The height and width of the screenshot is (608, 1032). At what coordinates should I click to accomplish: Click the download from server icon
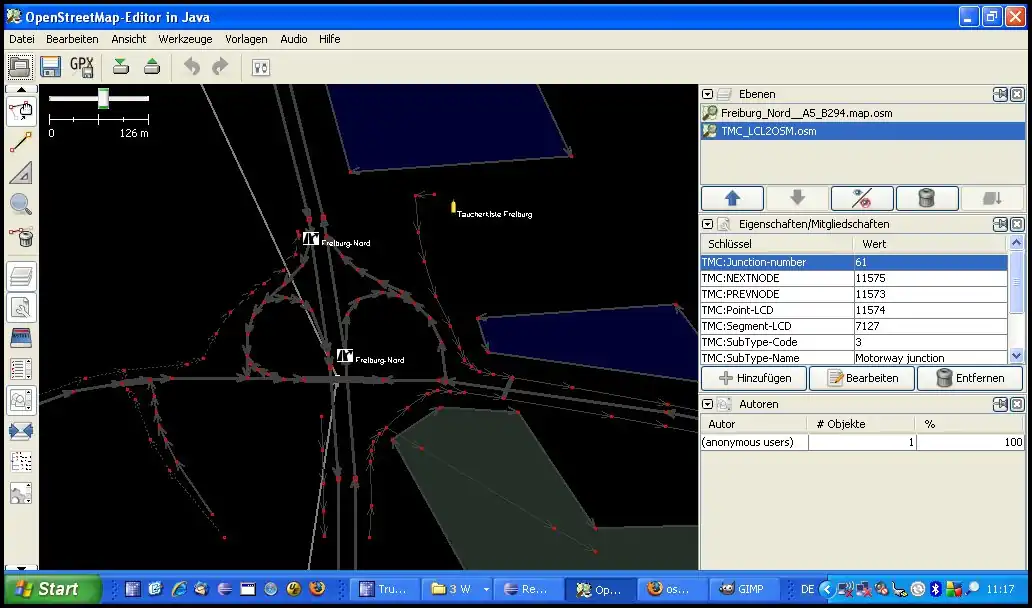[x=121, y=67]
